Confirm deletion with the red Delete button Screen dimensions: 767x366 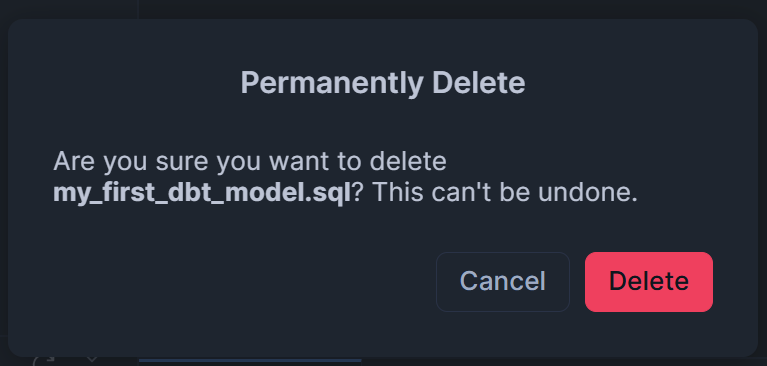click(x=649, y=282)
